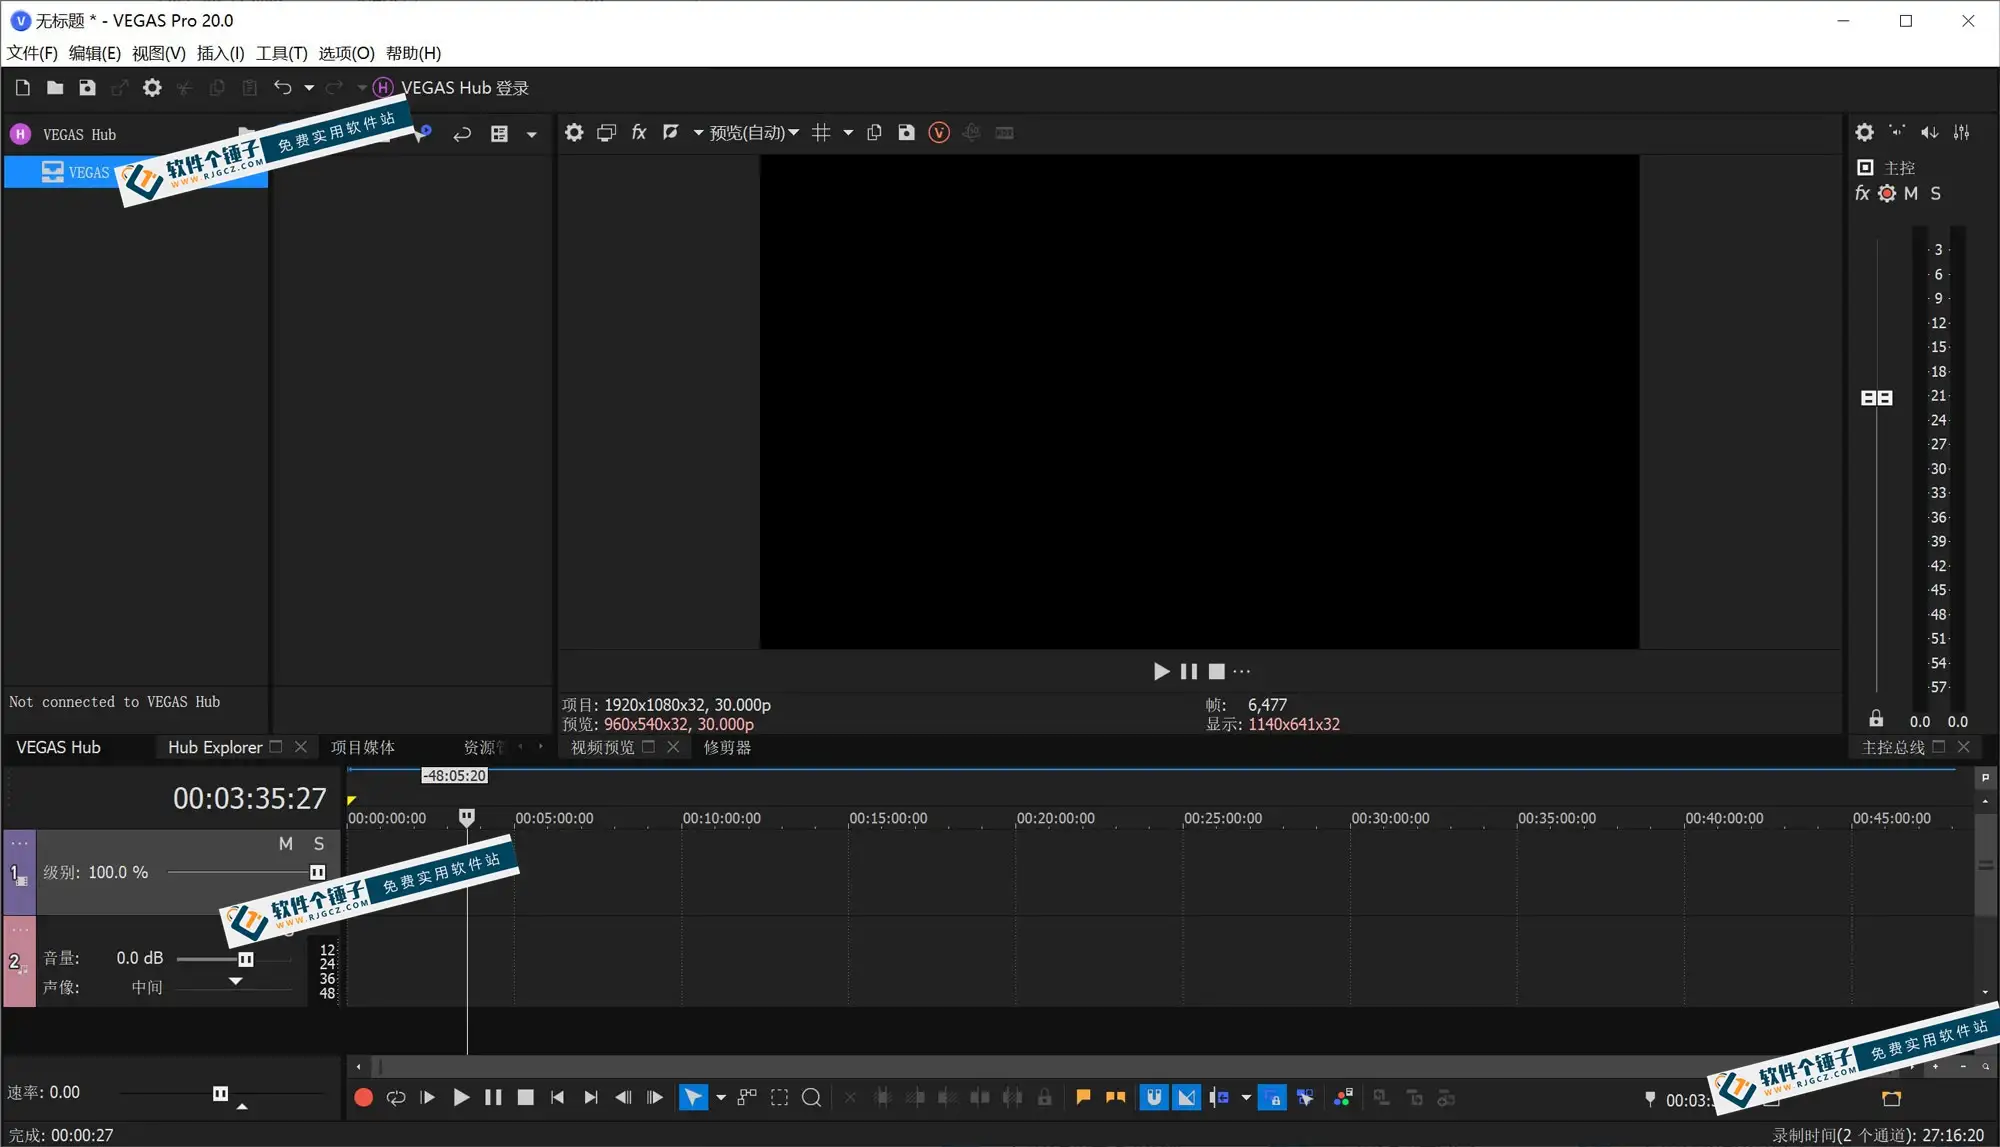
Task: Switch to the 修剪器 tab
Action: pos(727,747)
